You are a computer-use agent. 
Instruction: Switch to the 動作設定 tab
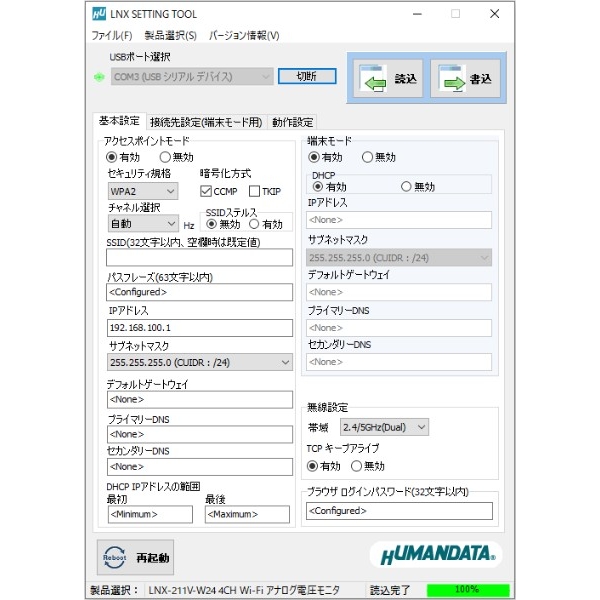pyautogui.click(x=292, y=122)
